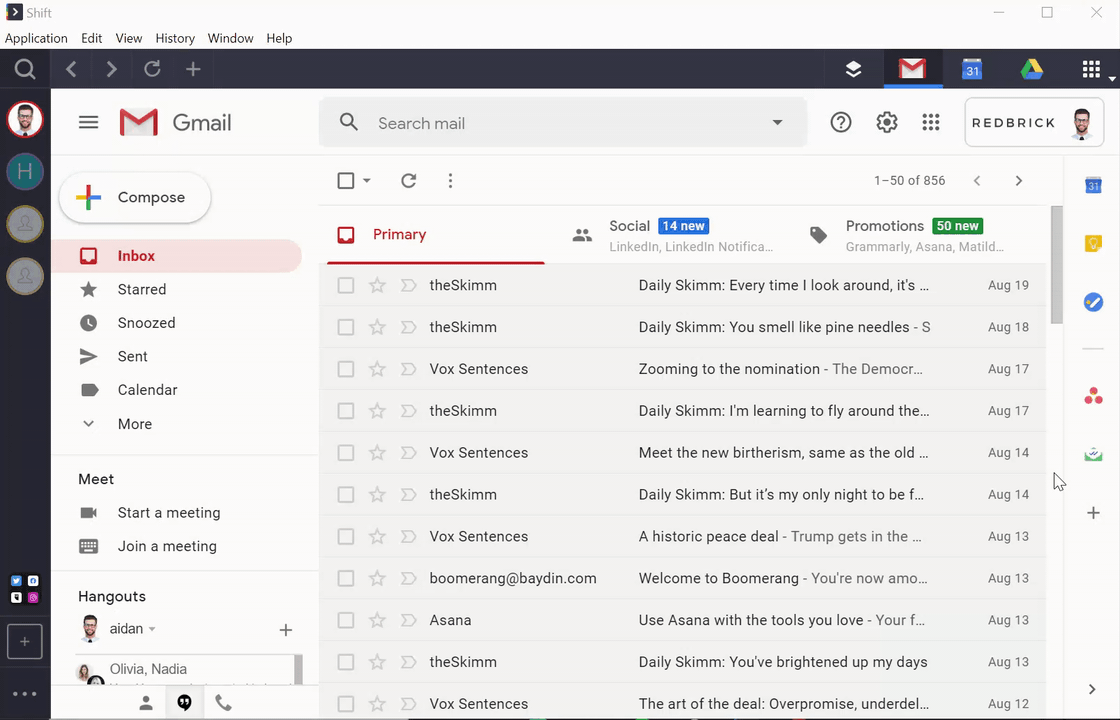Open the History menu
This screenshot has width=1120, height=720.
coord(175,38)
